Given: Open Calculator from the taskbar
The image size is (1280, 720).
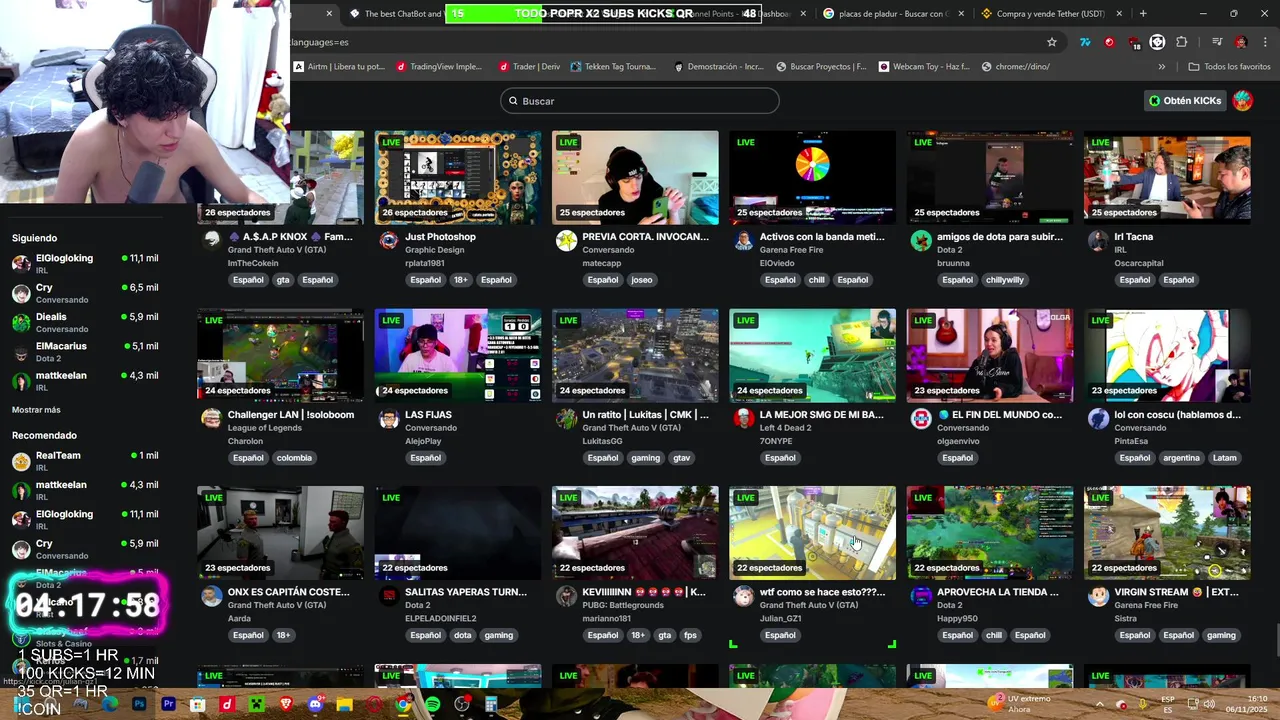Looking at the screenshot, I should (491, 705).
